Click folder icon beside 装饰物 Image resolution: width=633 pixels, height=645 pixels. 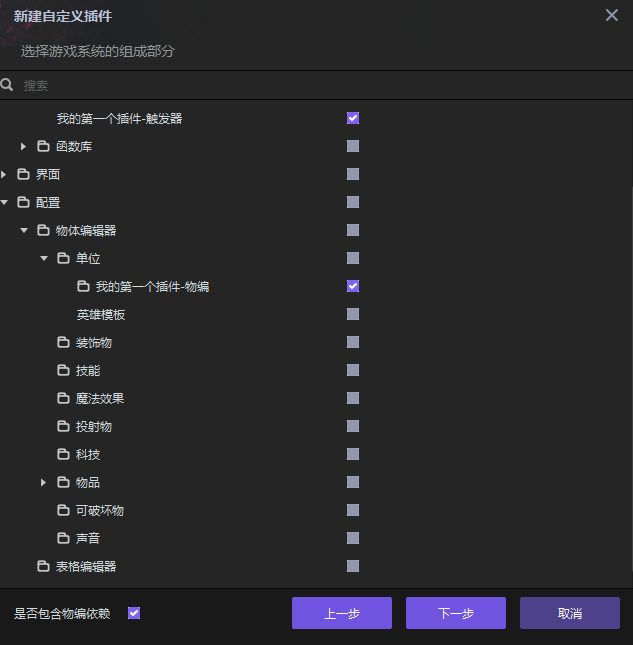(x=63, y=343)
